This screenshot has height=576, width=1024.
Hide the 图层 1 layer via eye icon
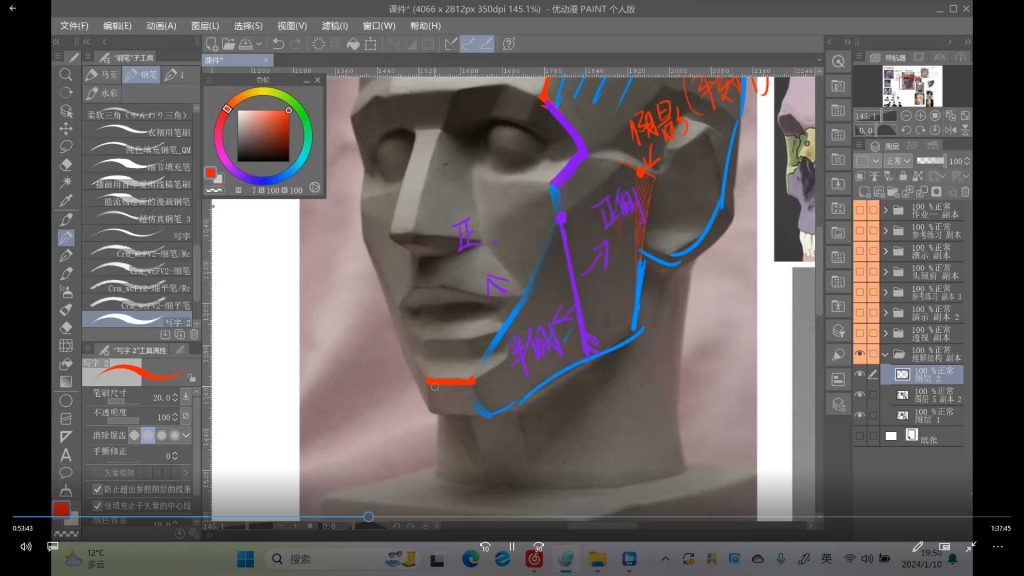coord(859,415)
